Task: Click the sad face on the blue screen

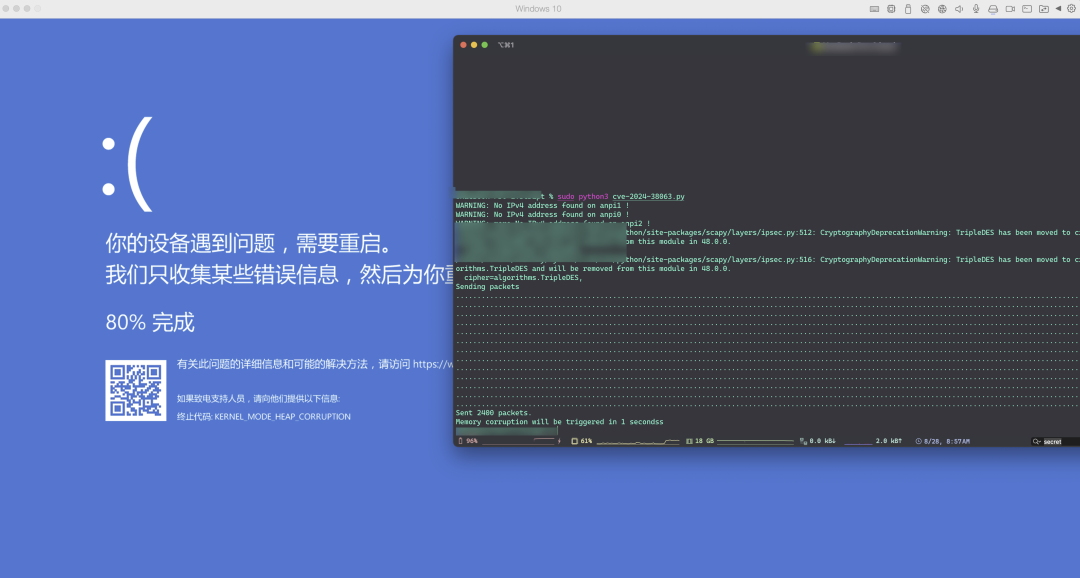Action: point(127,164)
